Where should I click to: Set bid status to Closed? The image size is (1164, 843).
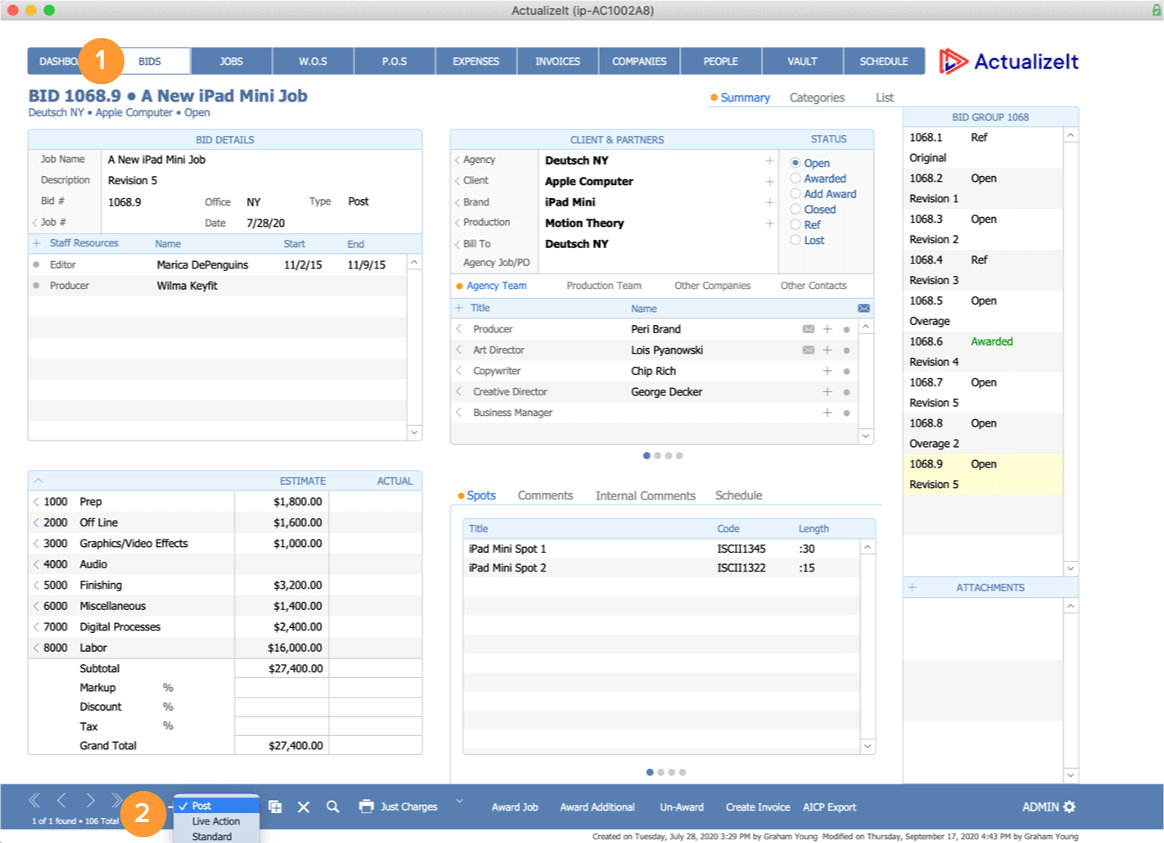coord(794,210)
